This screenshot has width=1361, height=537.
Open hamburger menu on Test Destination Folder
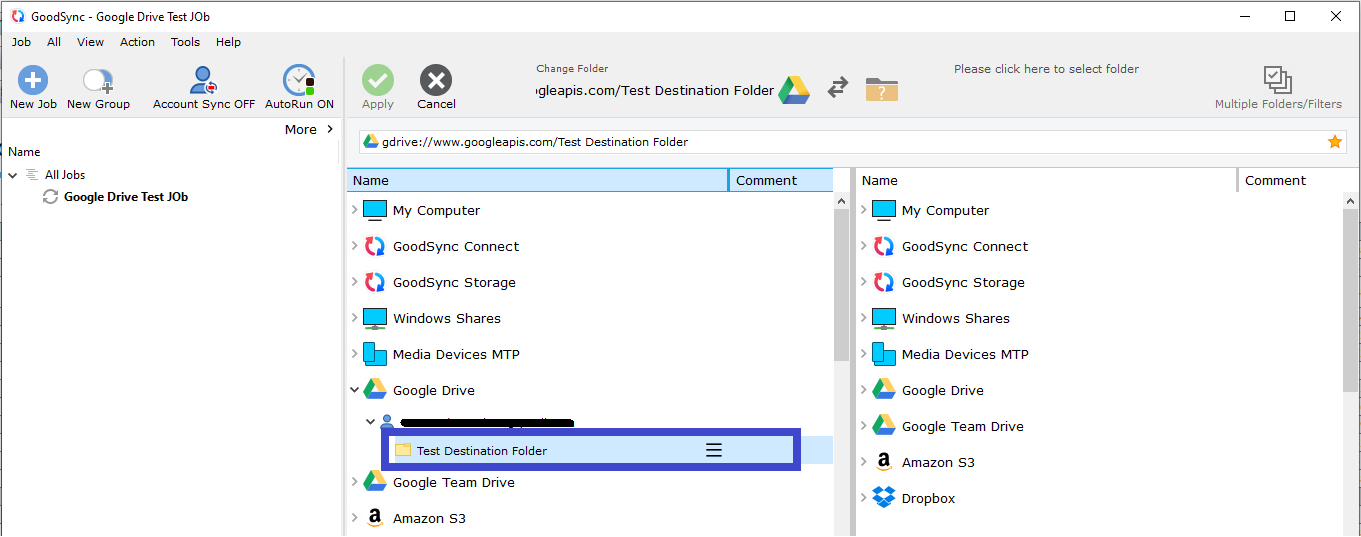click(714, 451)
